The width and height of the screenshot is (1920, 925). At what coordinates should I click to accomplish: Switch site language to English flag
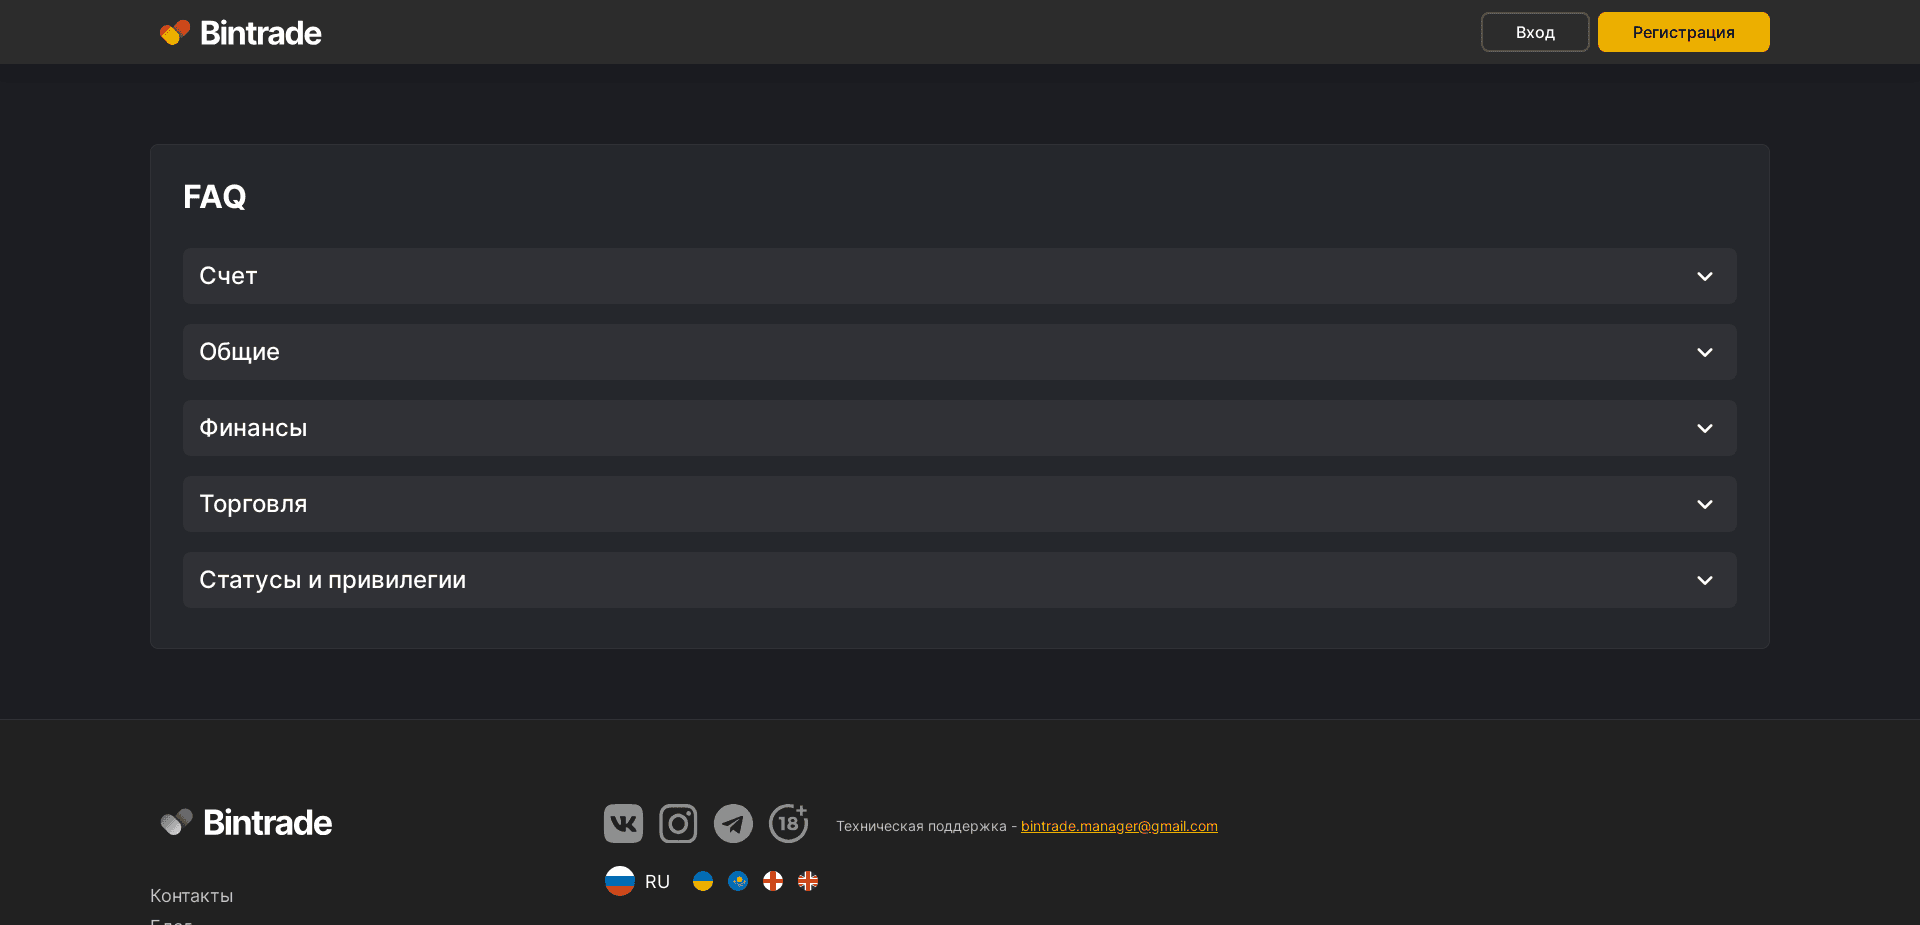pos(808,881)
